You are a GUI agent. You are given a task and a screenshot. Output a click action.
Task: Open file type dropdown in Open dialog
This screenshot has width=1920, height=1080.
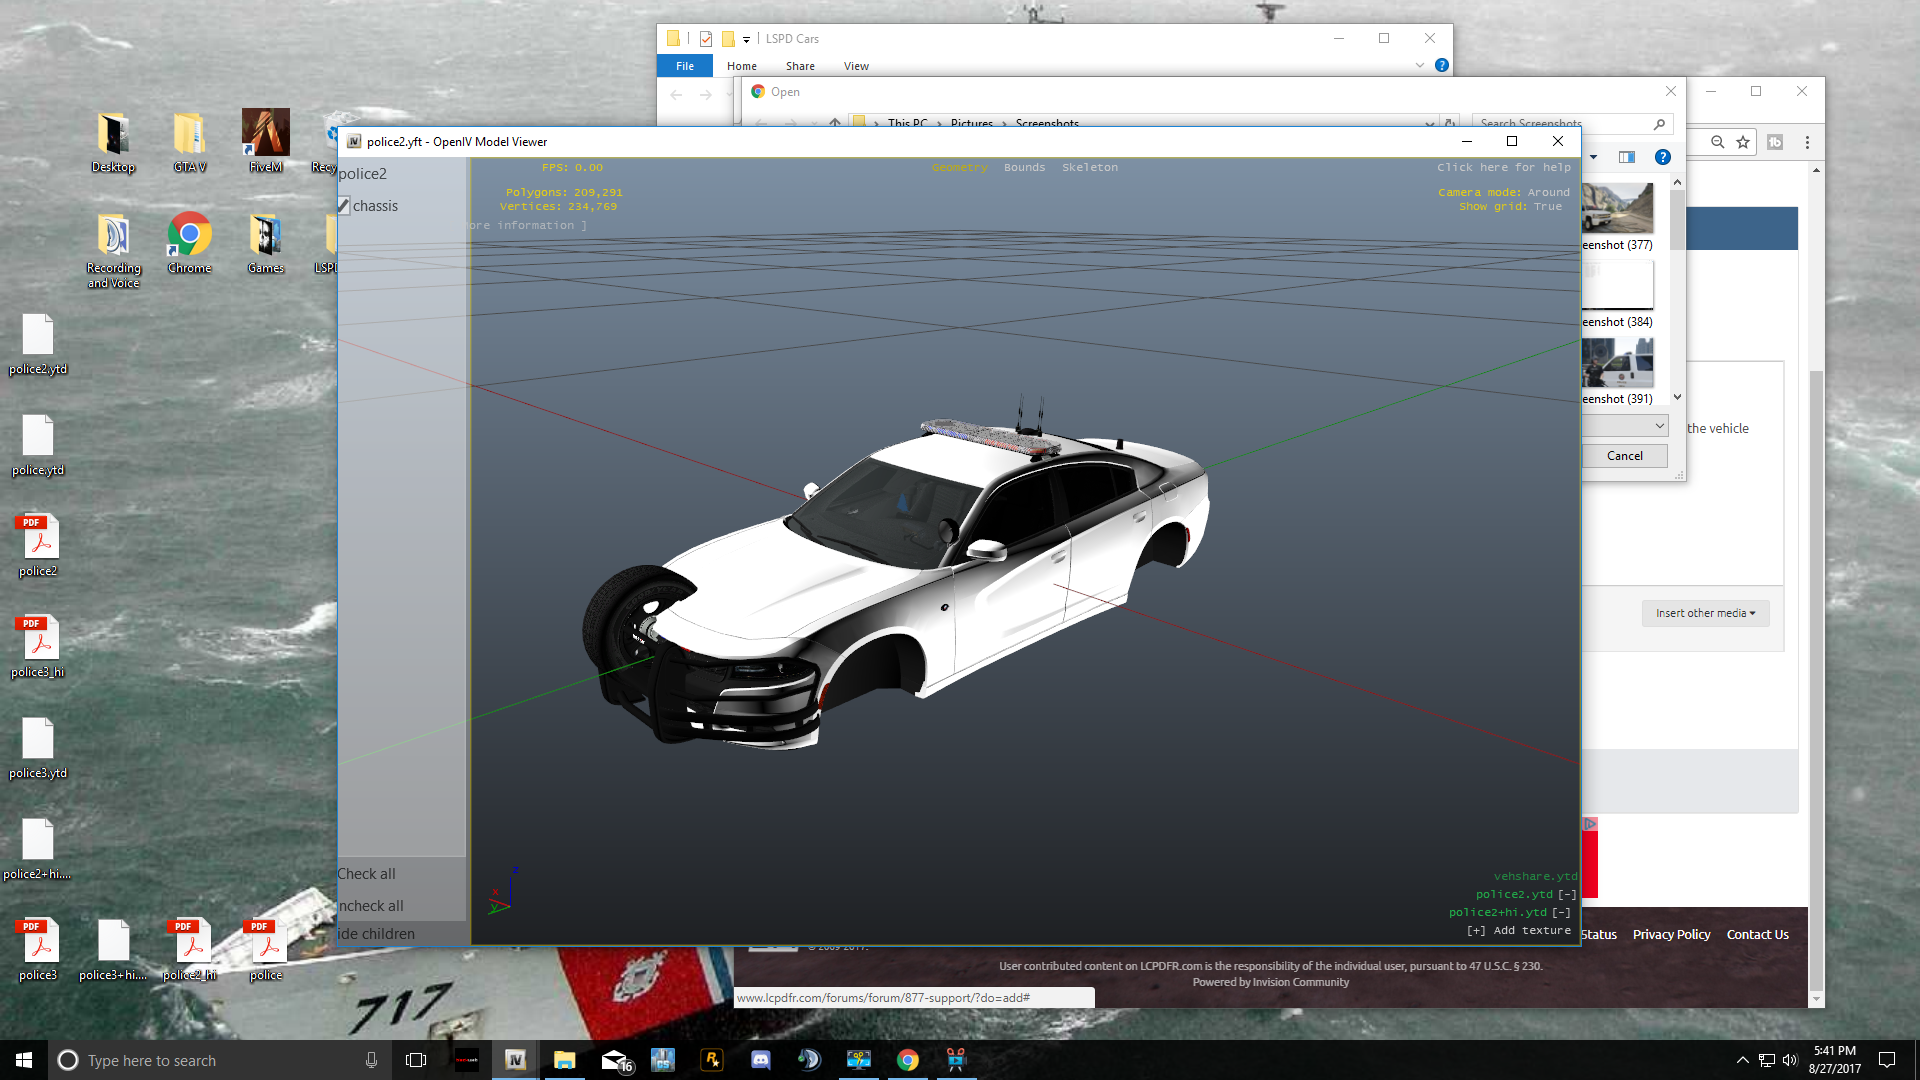pos(1659,426)
